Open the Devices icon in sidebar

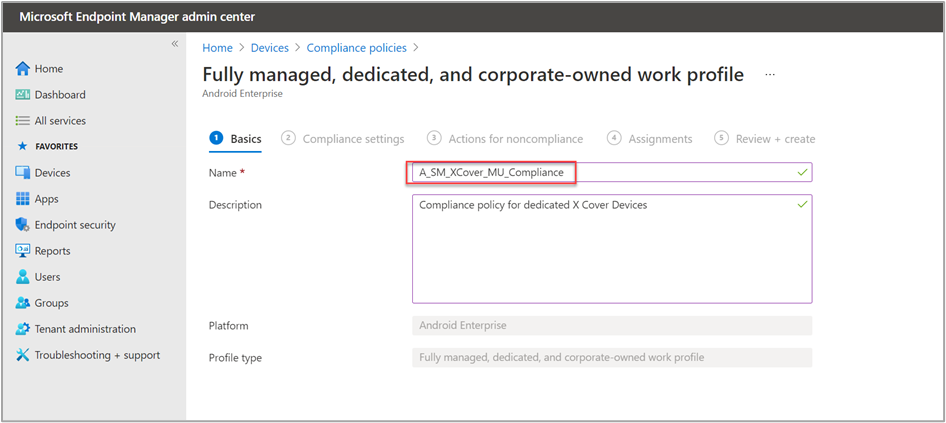coord(22,173)
